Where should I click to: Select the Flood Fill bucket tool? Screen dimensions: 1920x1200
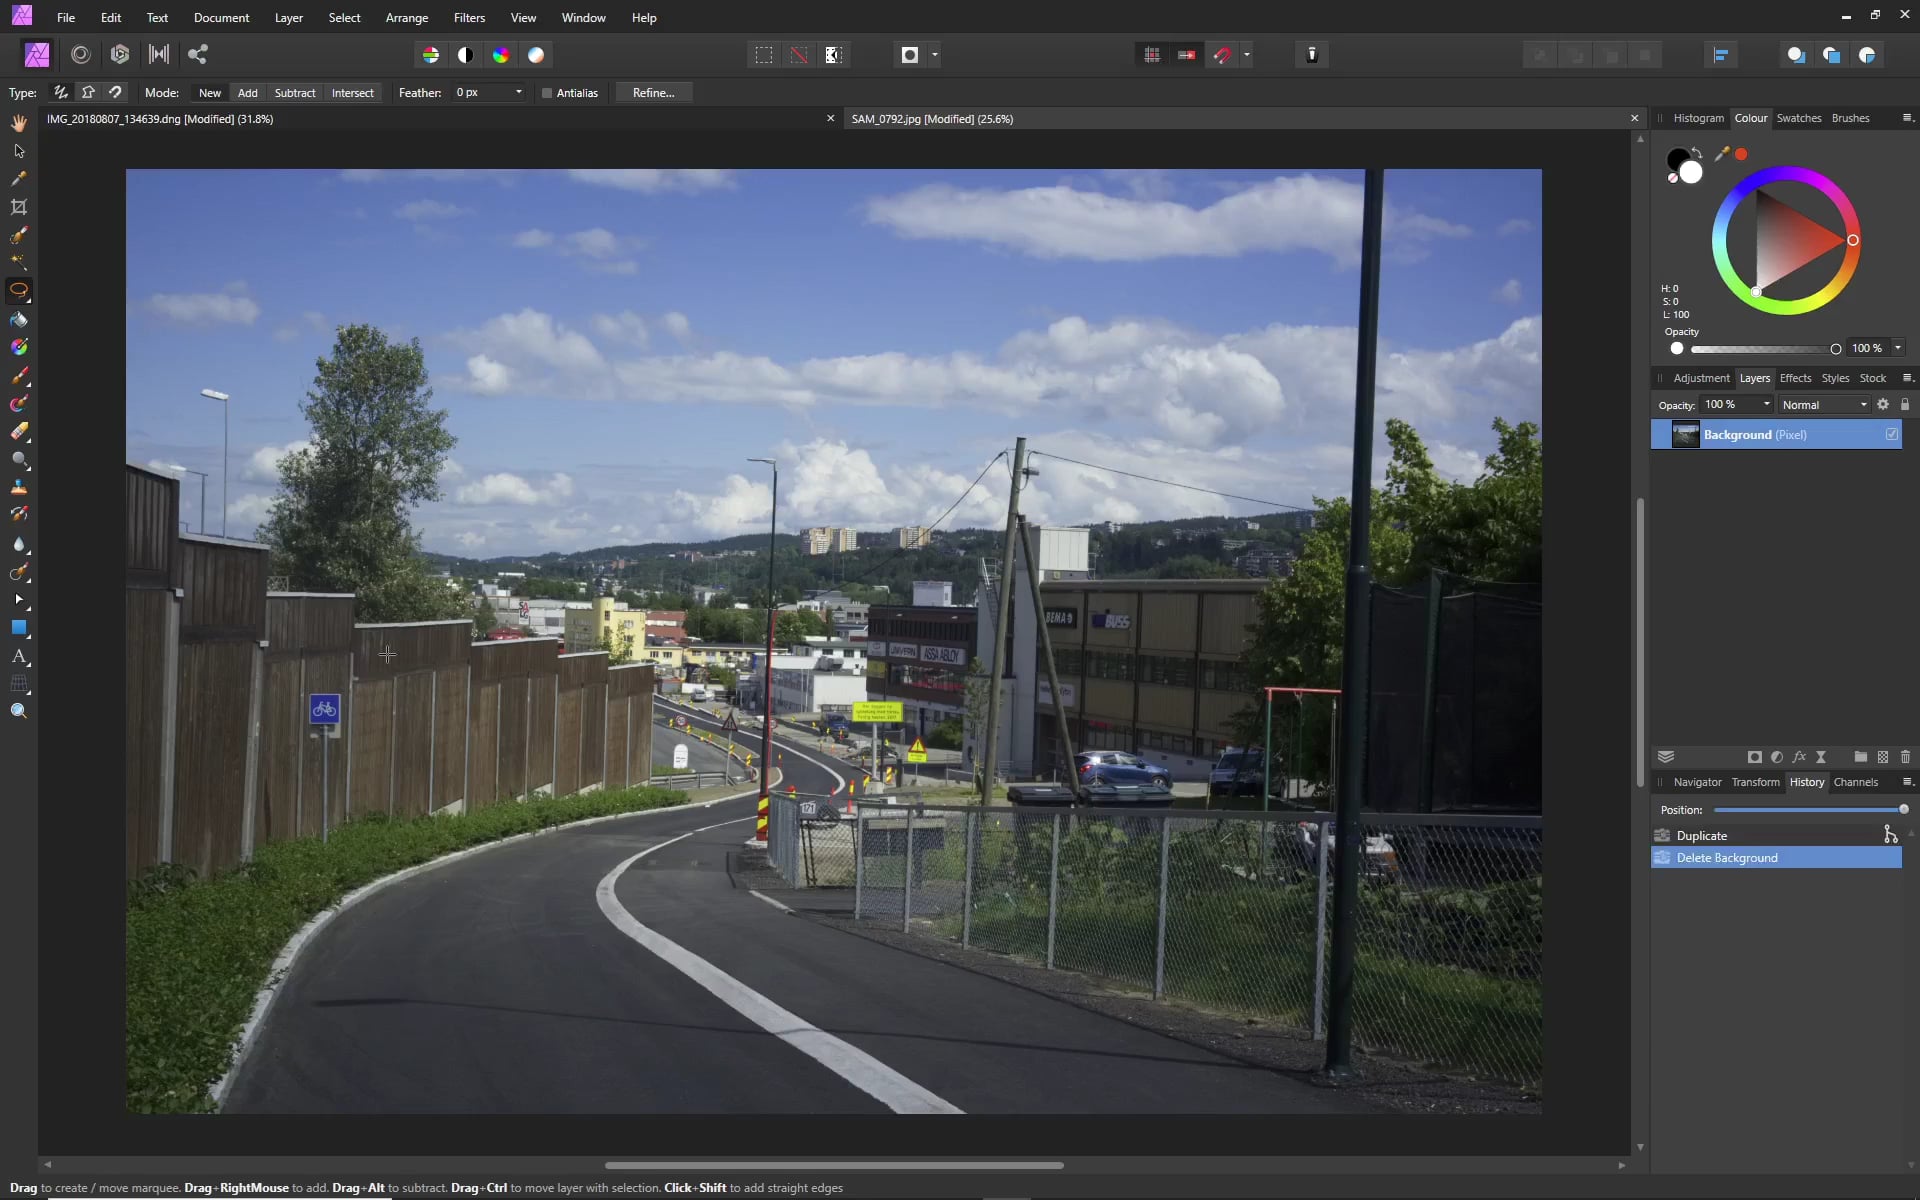coord(19,320)
